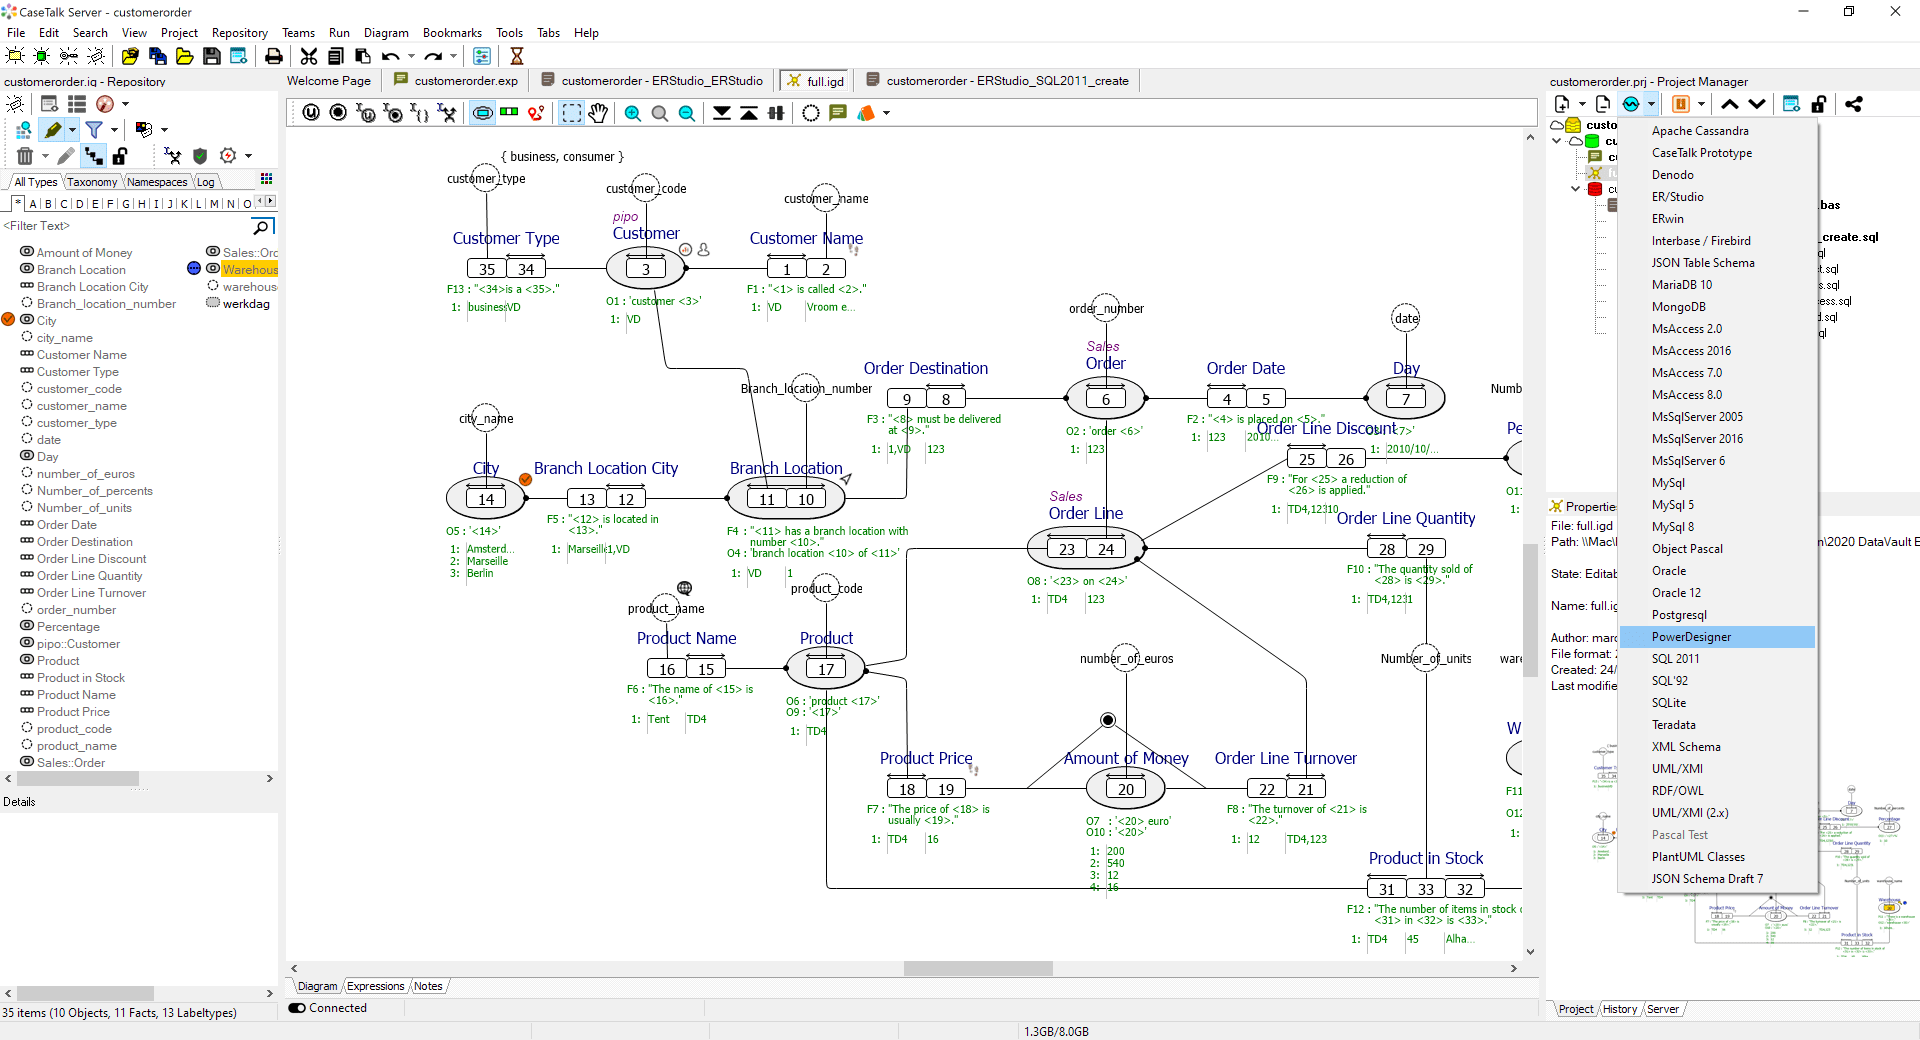
Task: Click the color swatches icon in diagram toolbar
Action: pyautogui.click(x=866, y=113)
